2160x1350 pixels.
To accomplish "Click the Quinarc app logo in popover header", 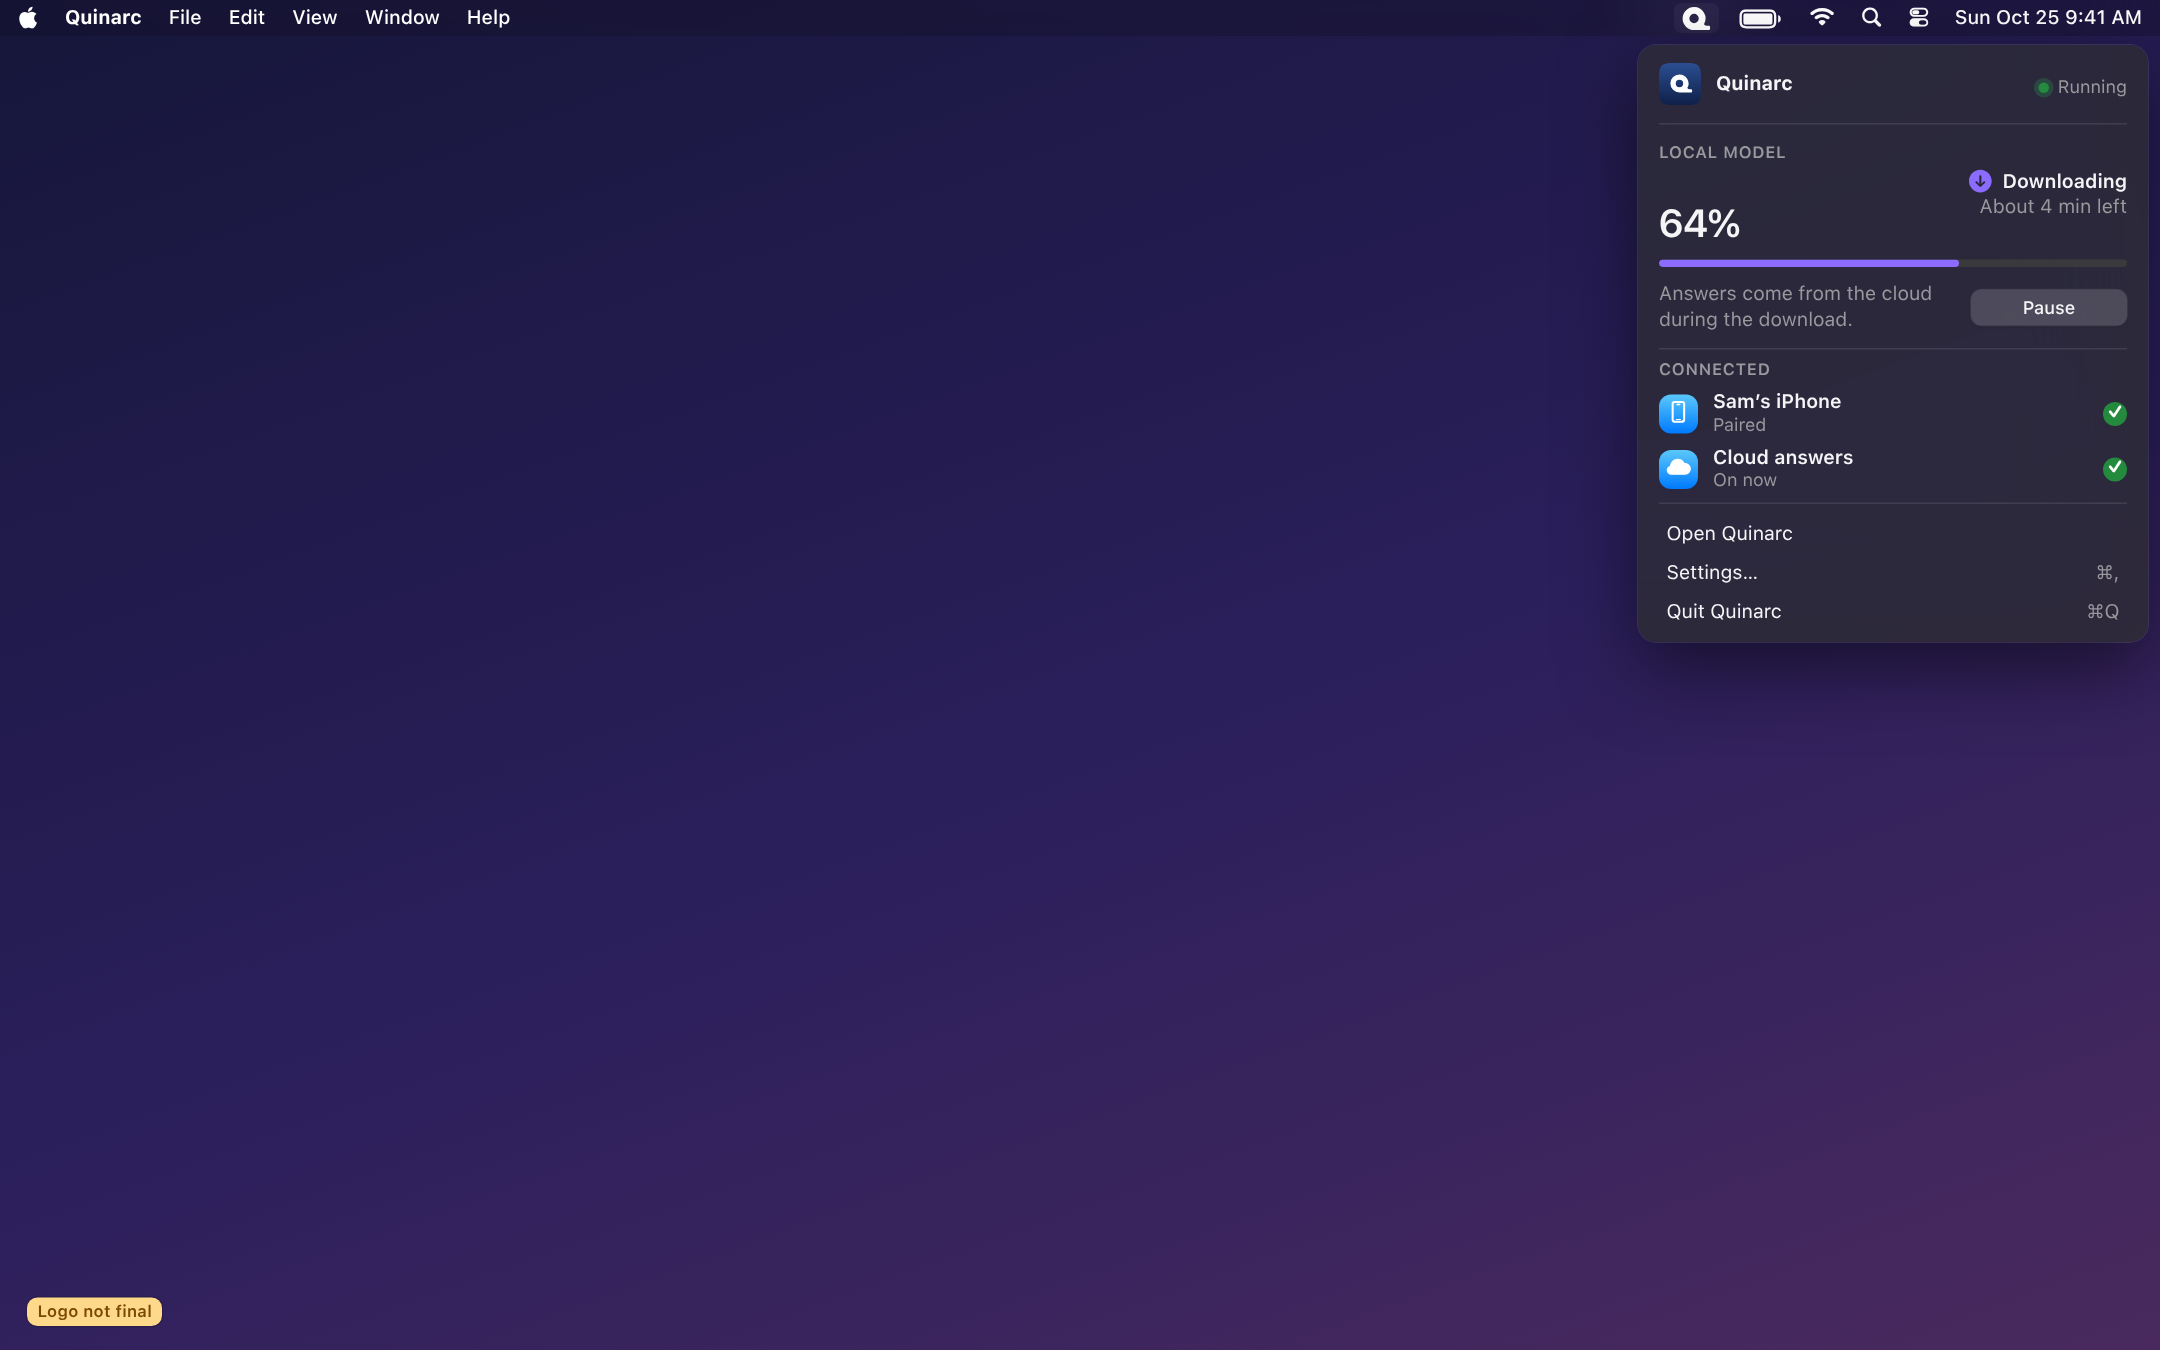I will [1679, 84].
